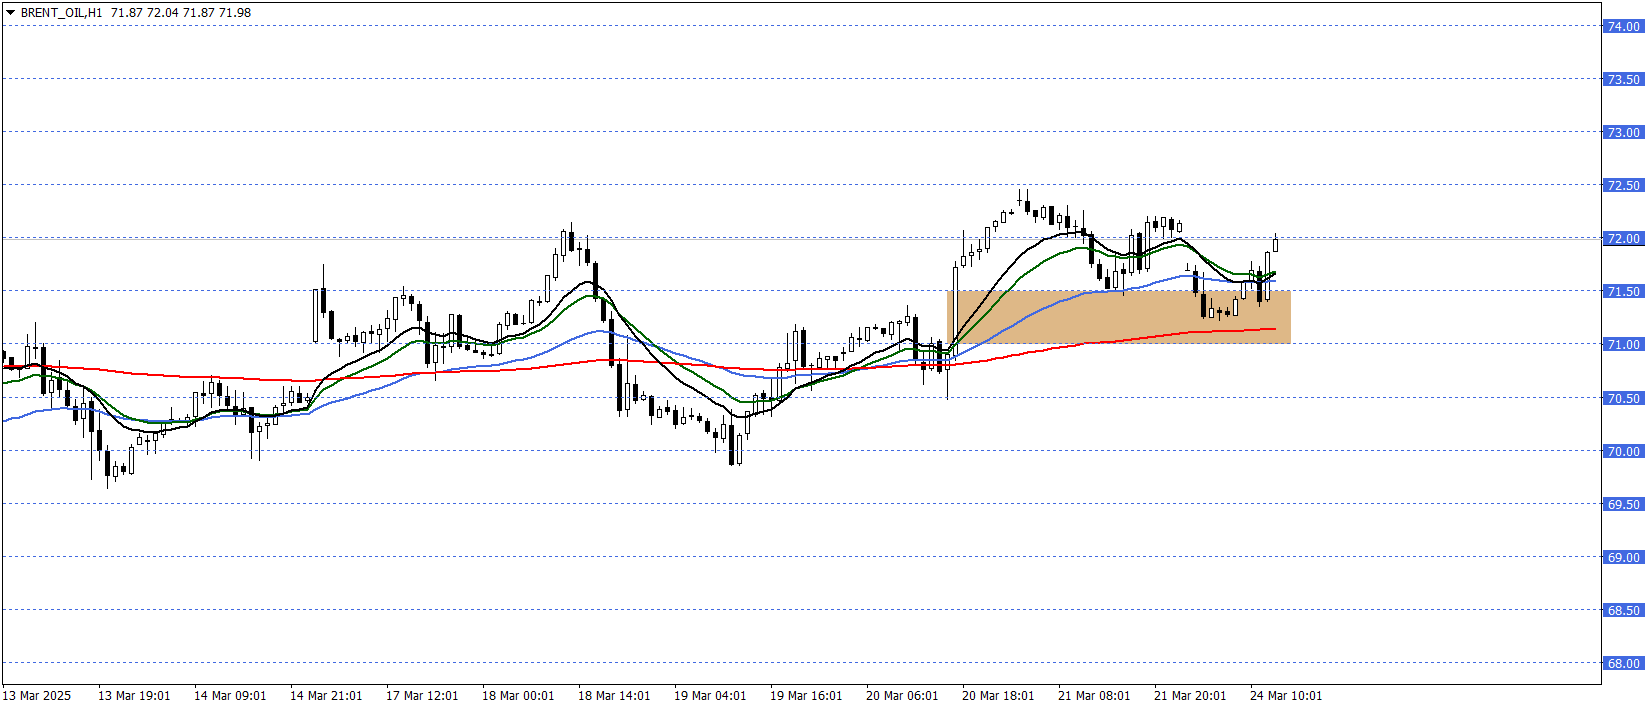Select the 72.00 price label
The image size is (1651, 708).
point(1623,239)
